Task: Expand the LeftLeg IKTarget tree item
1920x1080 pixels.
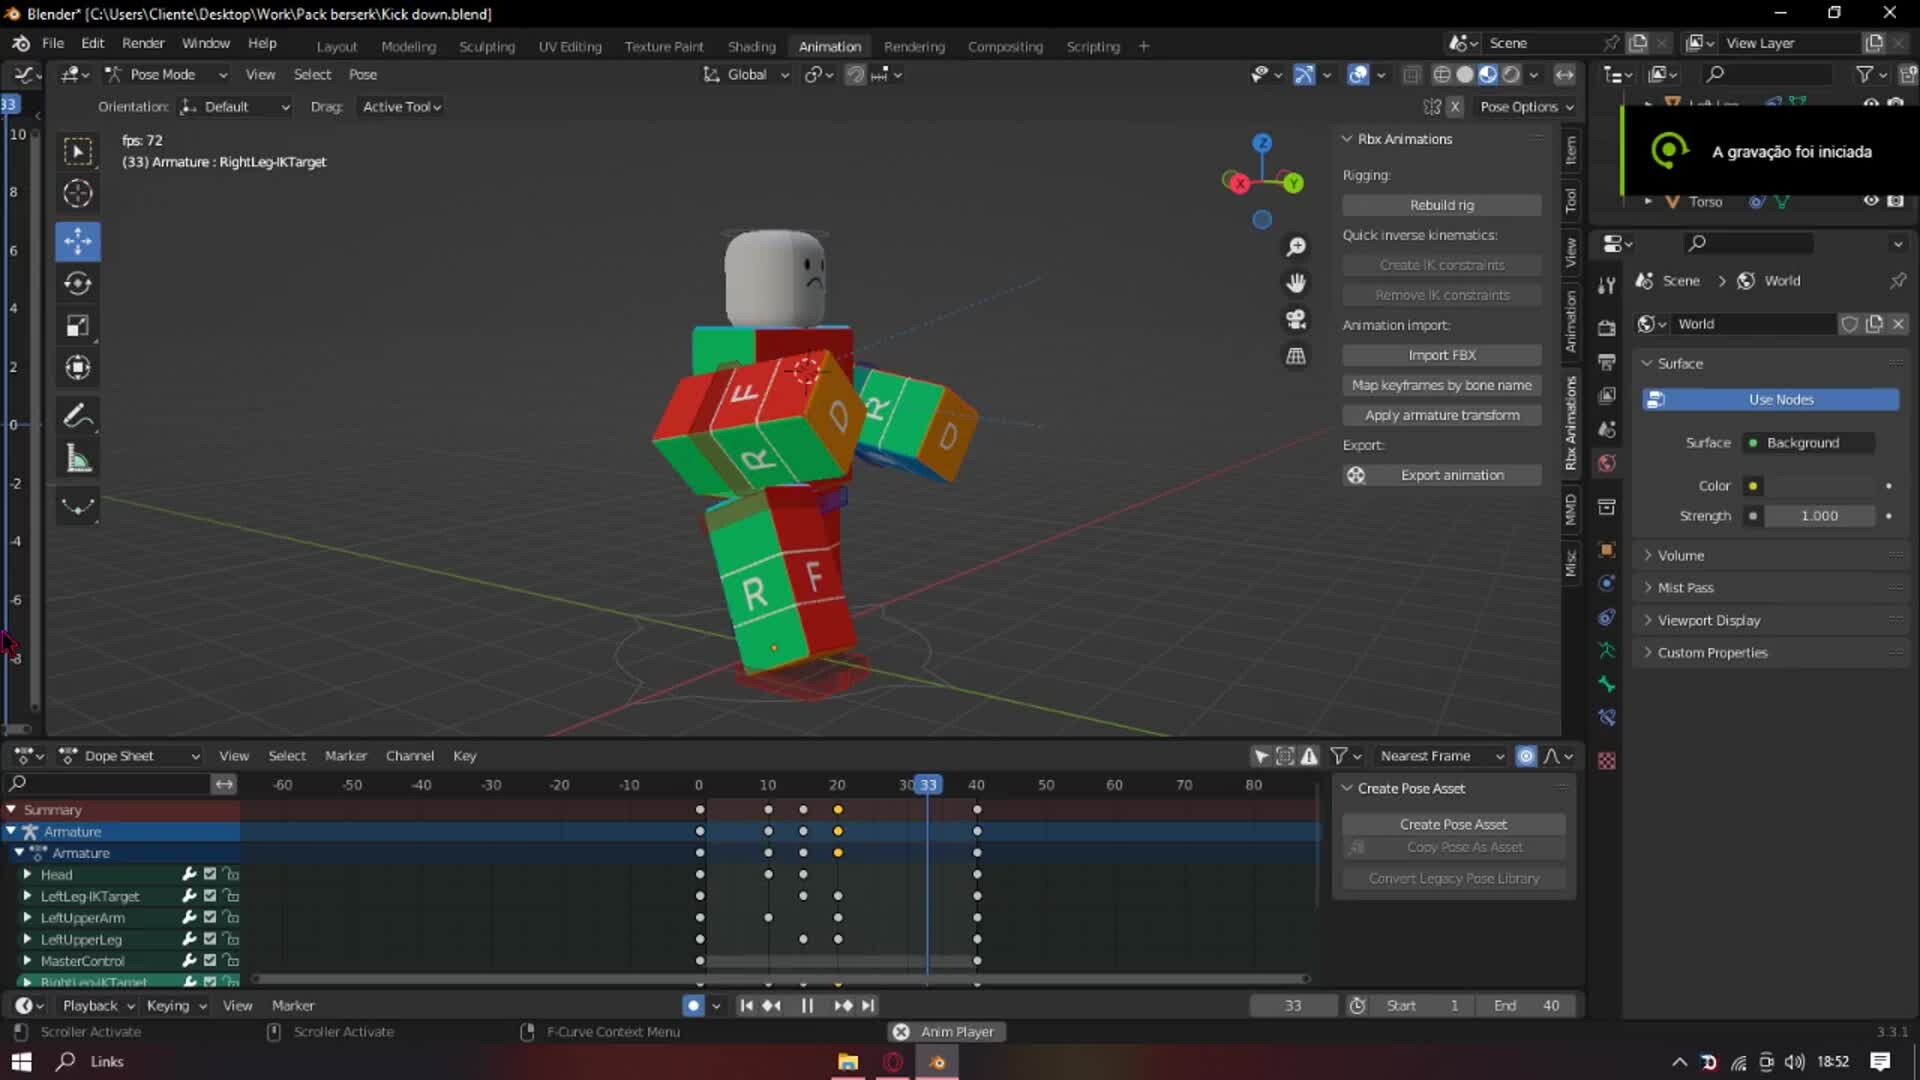Action: (28, 895)
